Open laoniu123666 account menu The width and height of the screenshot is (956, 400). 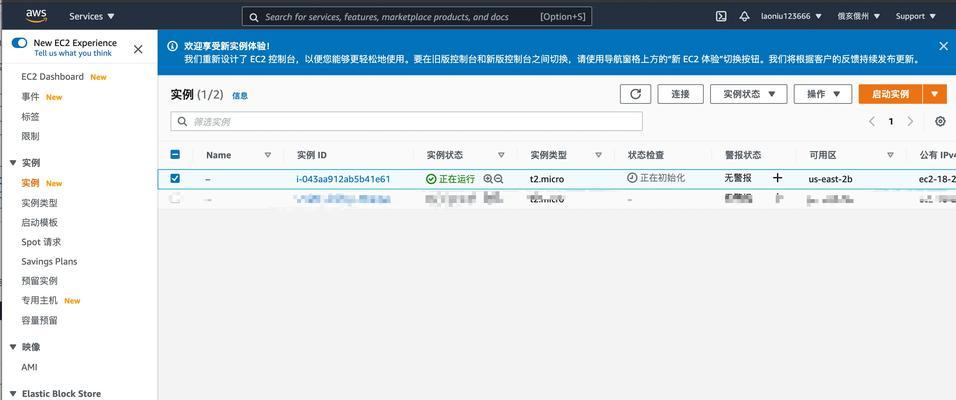[791, 16]
